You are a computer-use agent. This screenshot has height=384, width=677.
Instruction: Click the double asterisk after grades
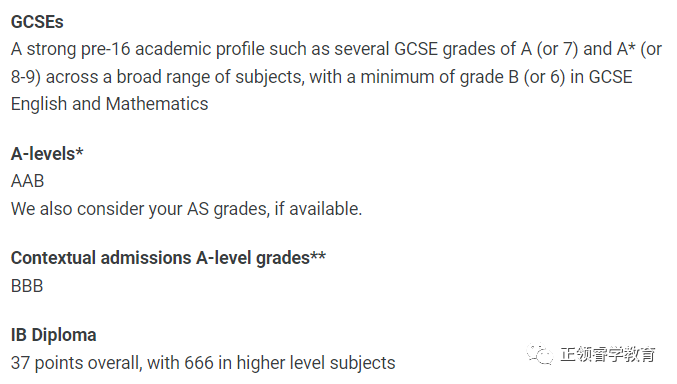pyautogui.click(x=318, y=256)
